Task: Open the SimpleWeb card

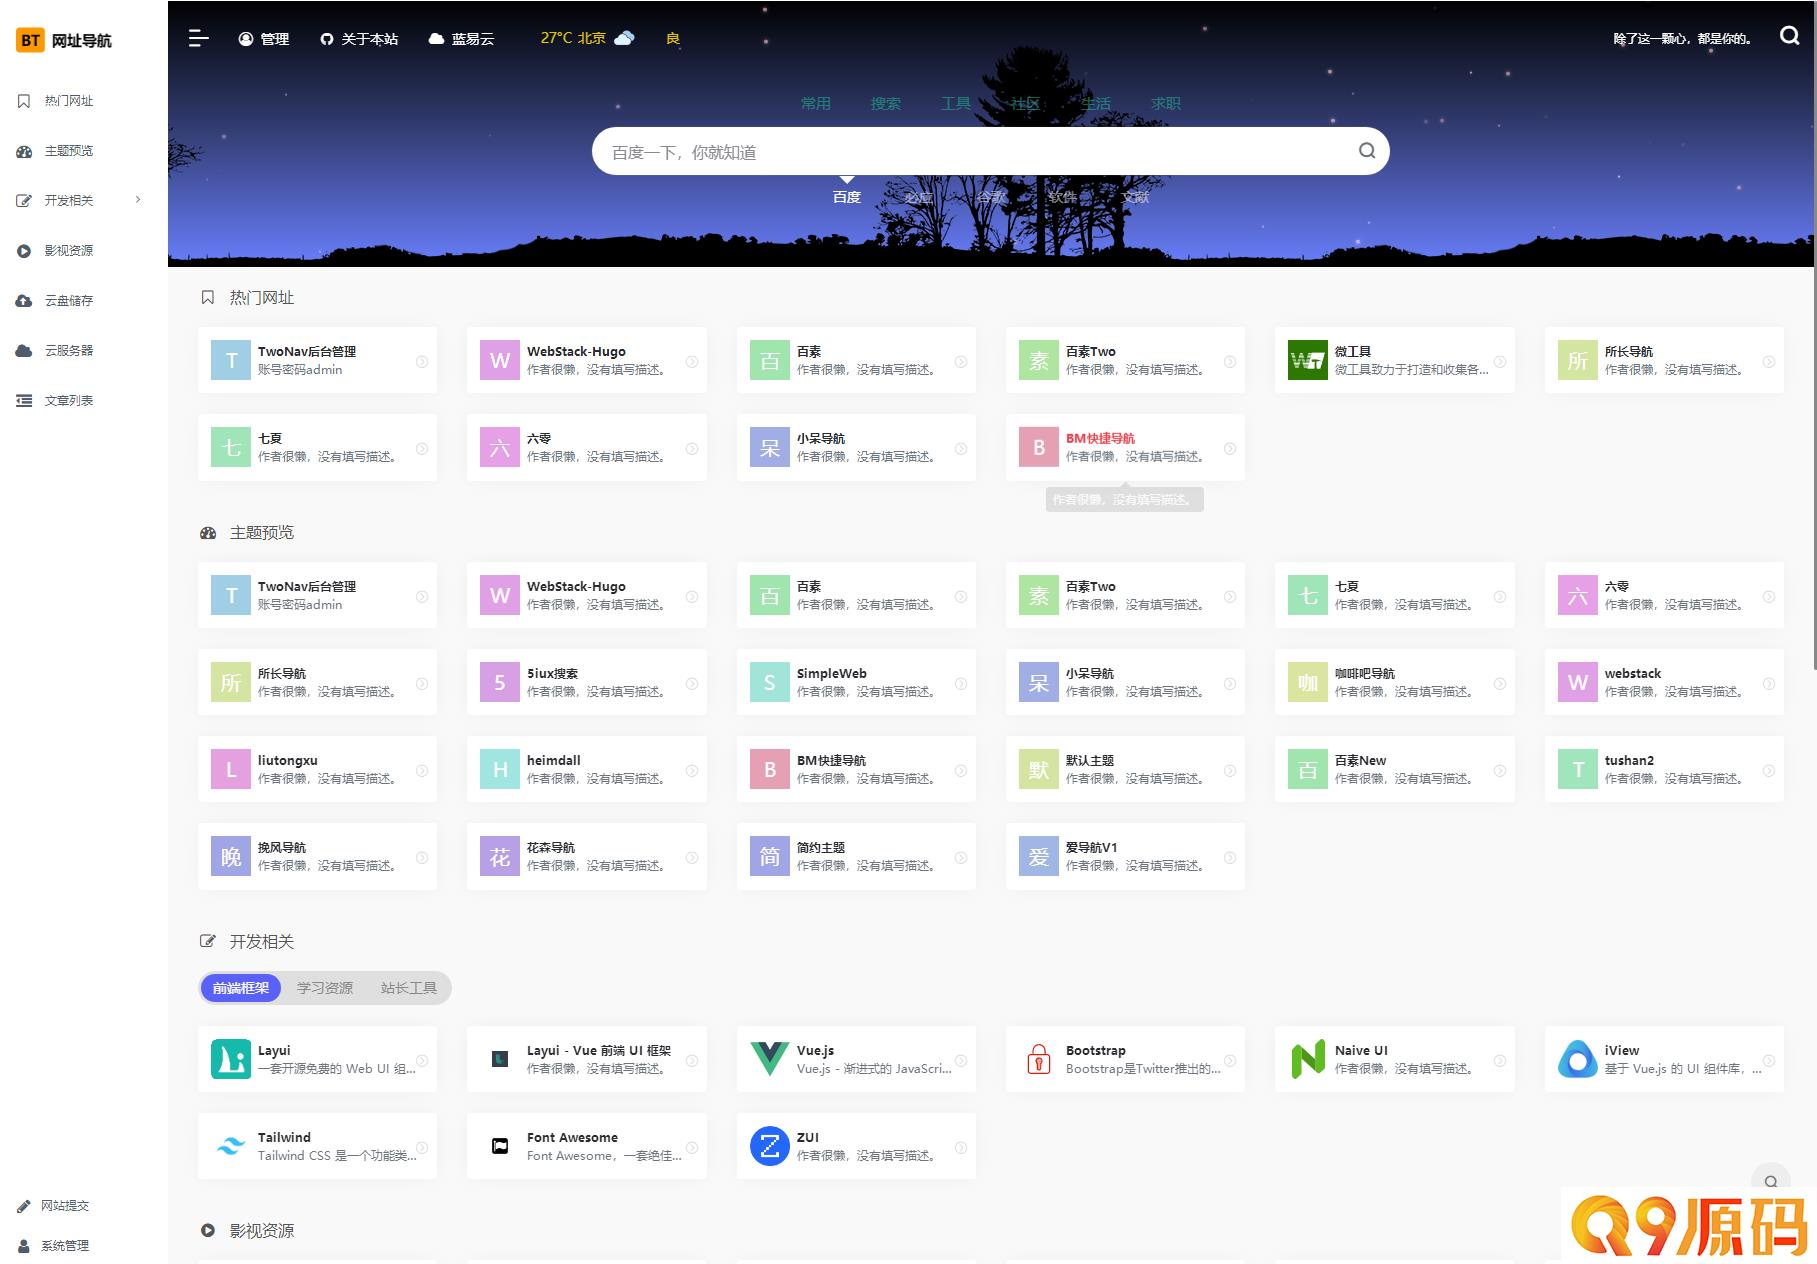Action: tap(856, 682)
